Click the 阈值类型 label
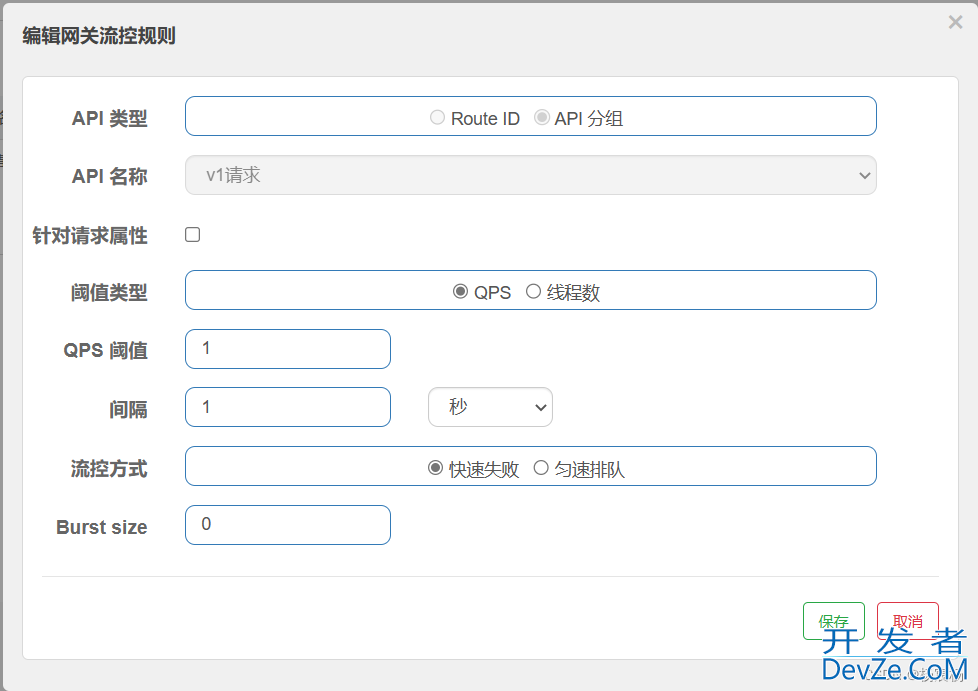The width and height of the screenshot is (978, 691). coord(109,292)
